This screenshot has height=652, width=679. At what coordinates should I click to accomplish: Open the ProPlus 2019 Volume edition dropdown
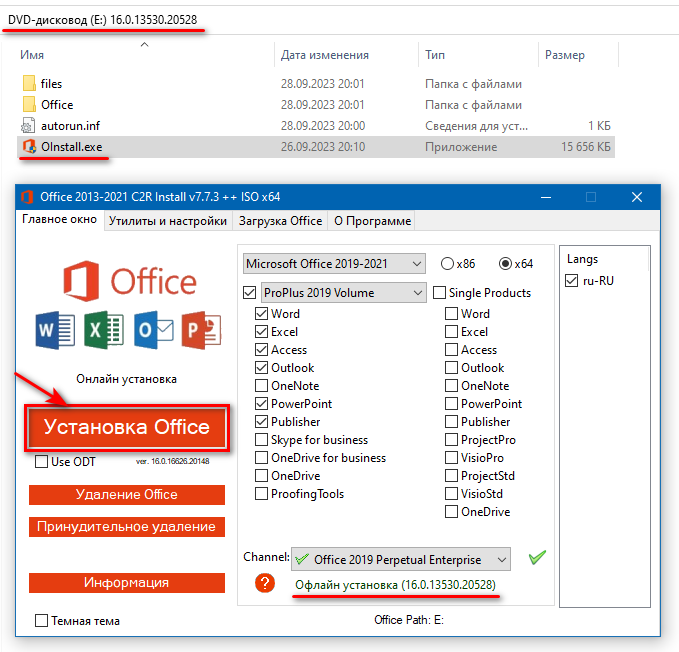(343, 293)
